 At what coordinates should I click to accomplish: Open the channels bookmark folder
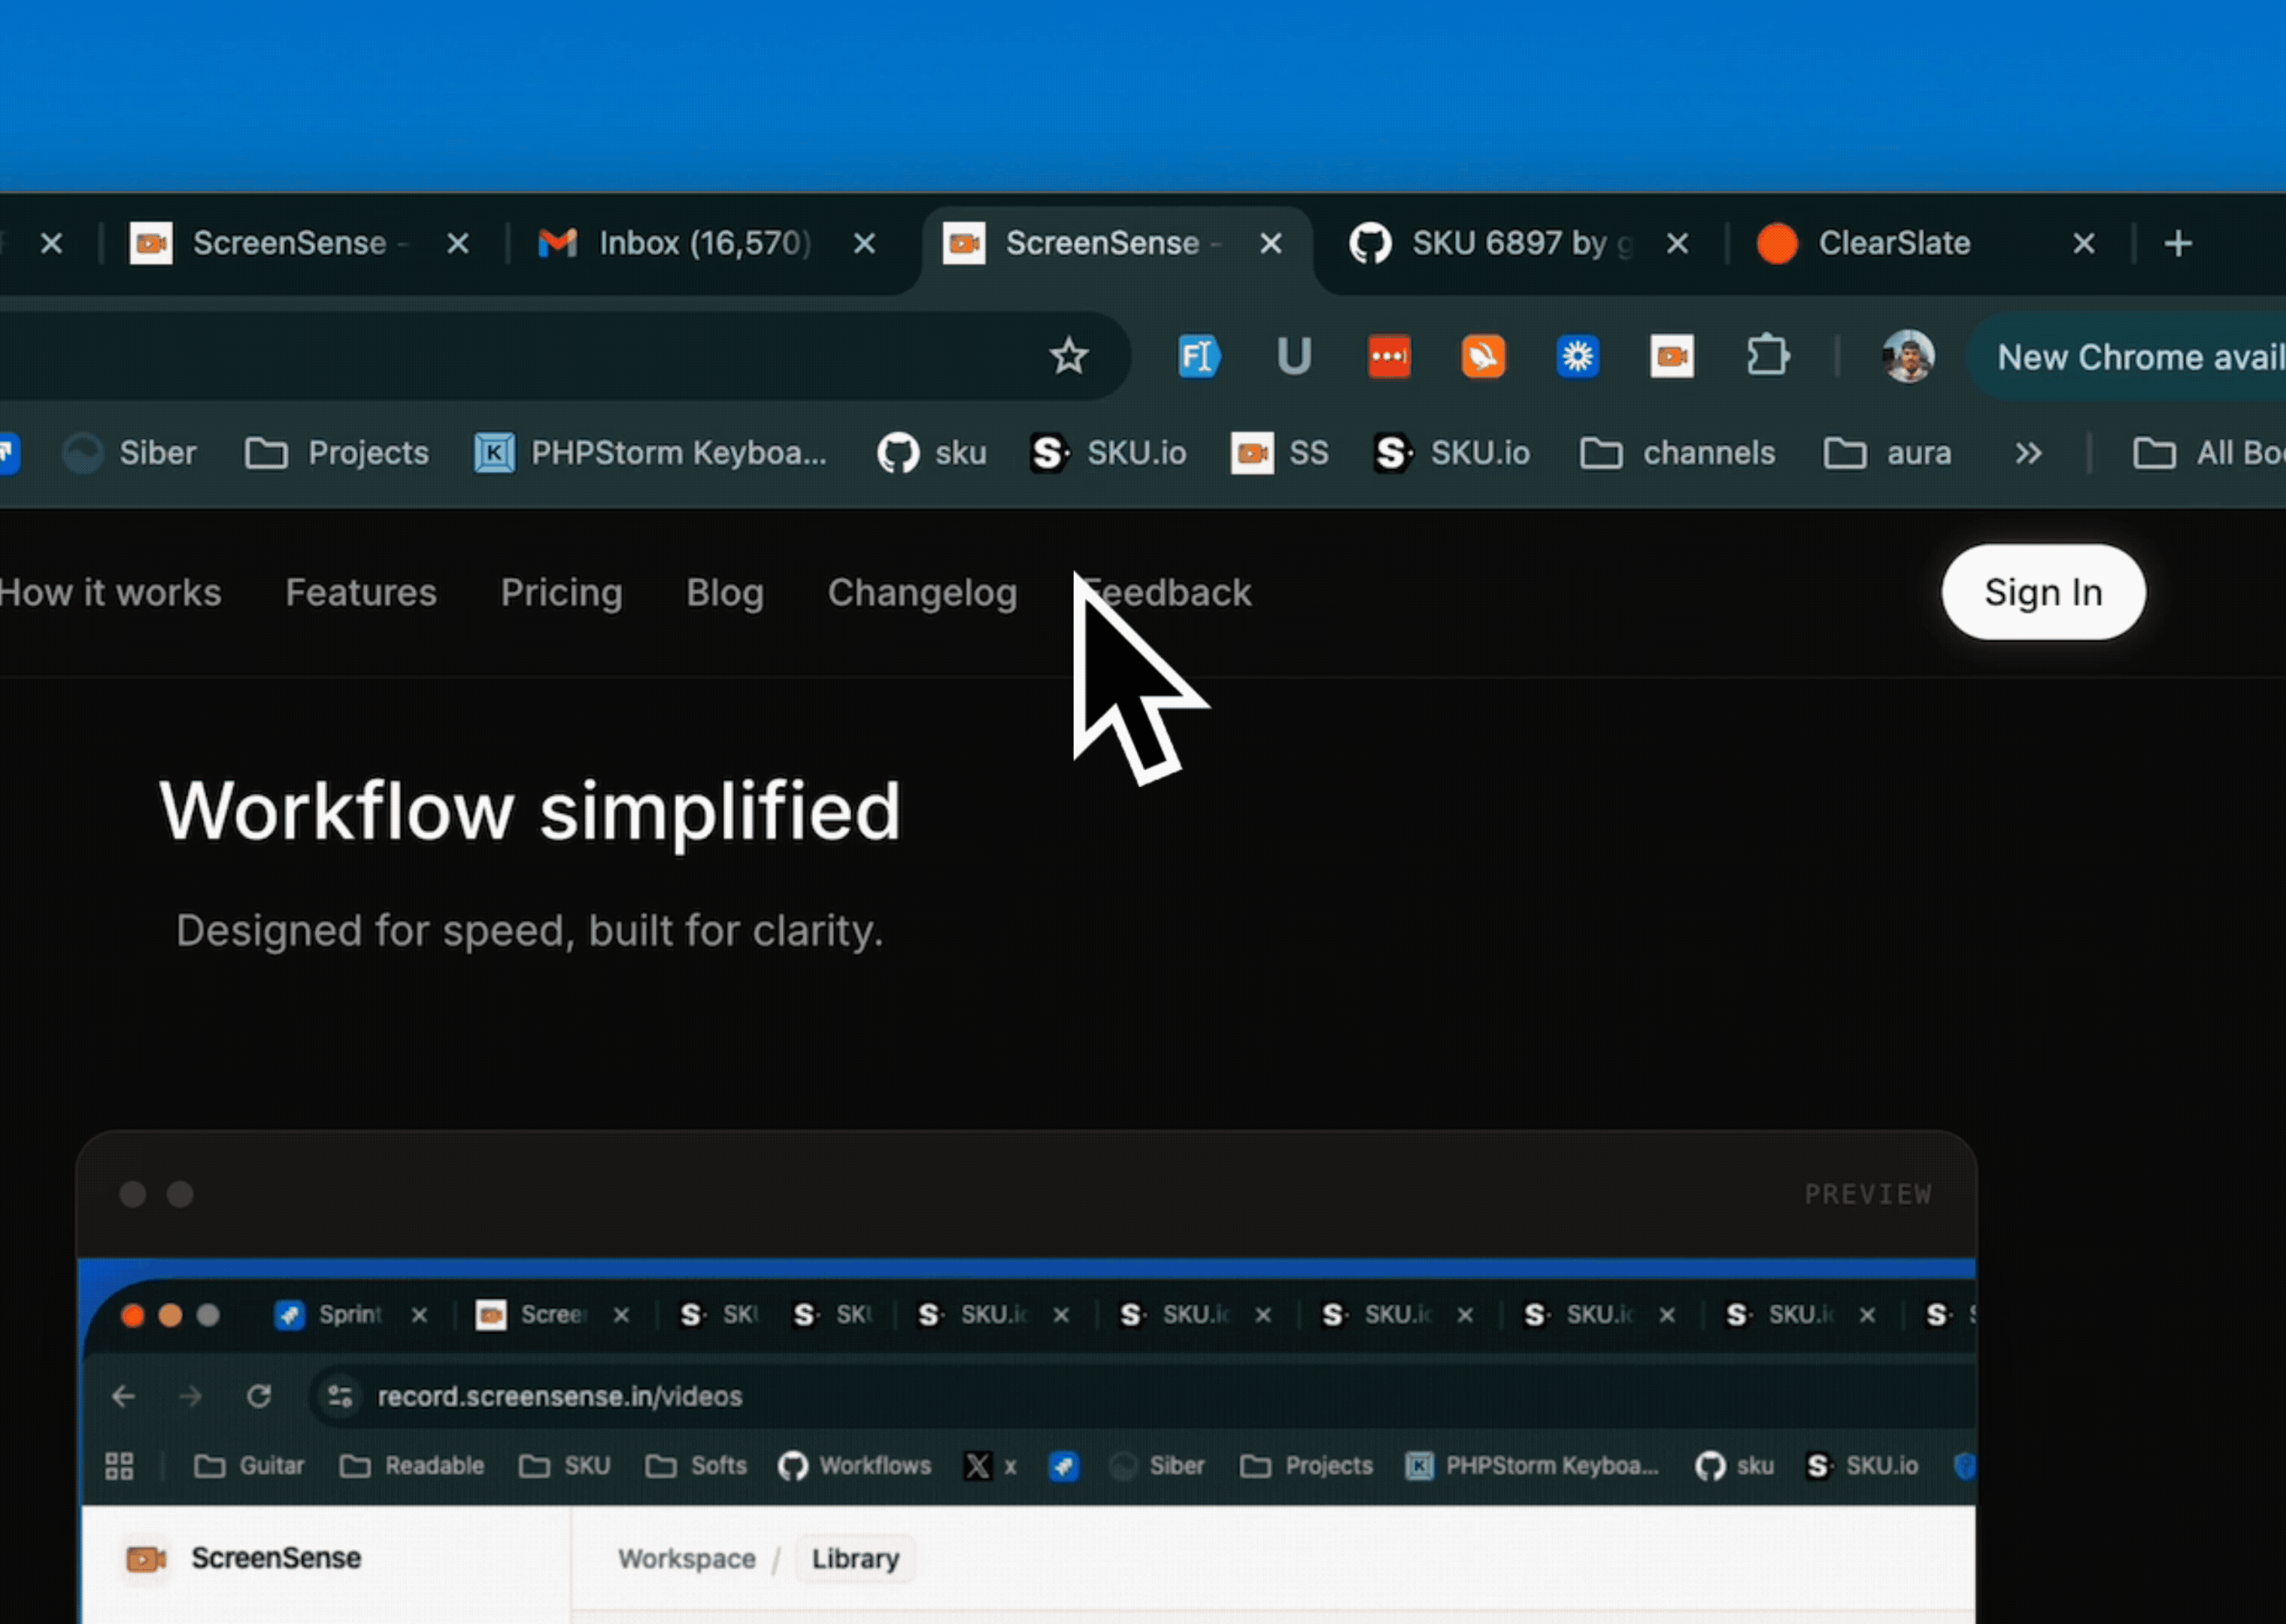tap(1677, 454)
